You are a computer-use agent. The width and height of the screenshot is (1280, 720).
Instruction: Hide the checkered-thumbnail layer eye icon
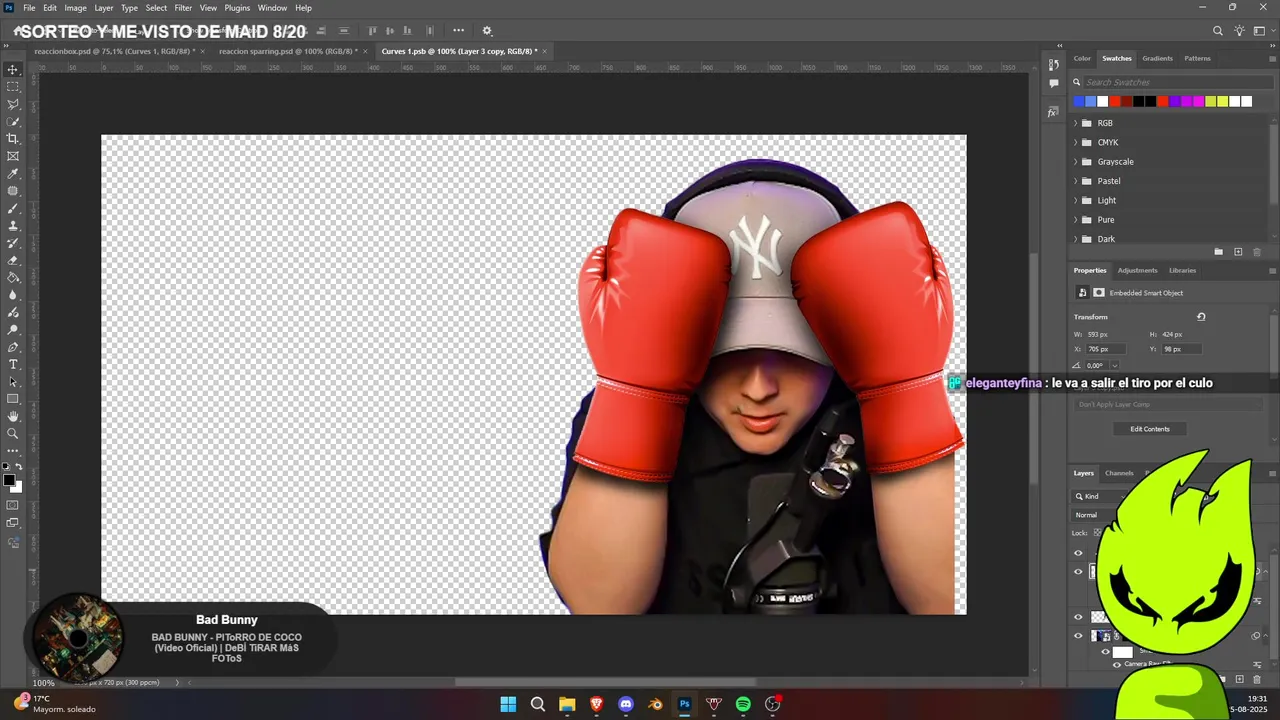coord(1078,617)
